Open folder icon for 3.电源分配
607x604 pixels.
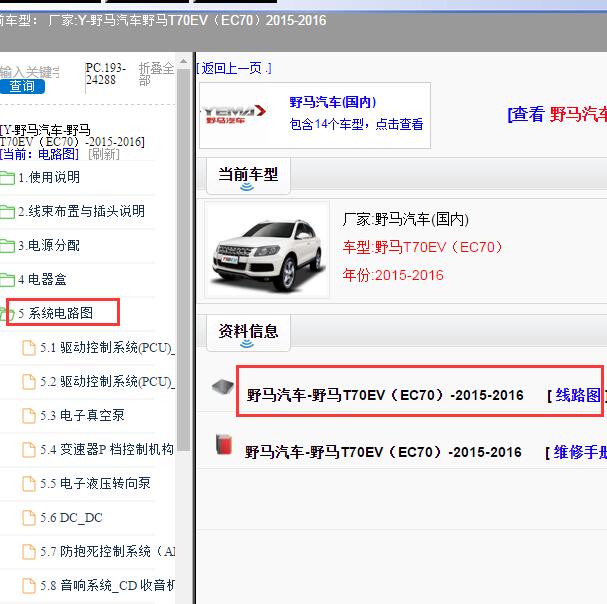(7, 246)
